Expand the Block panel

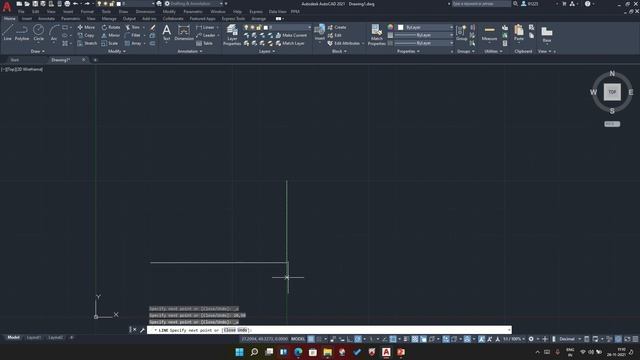(339, 51)
